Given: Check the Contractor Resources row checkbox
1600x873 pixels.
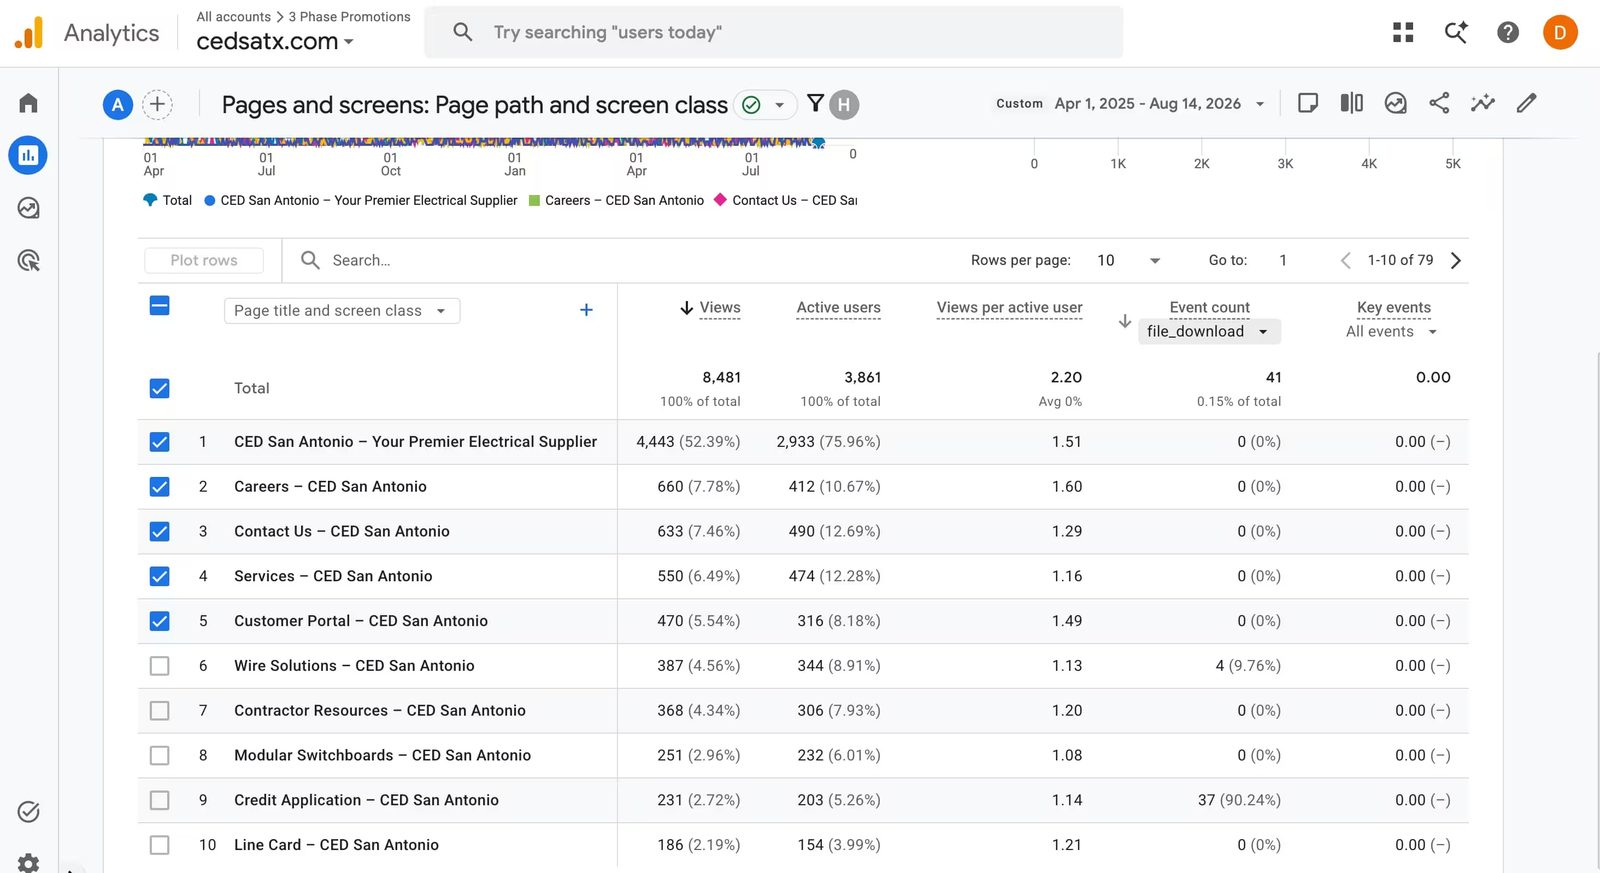Looking at the screenshot, I should (x=159, y=711).
